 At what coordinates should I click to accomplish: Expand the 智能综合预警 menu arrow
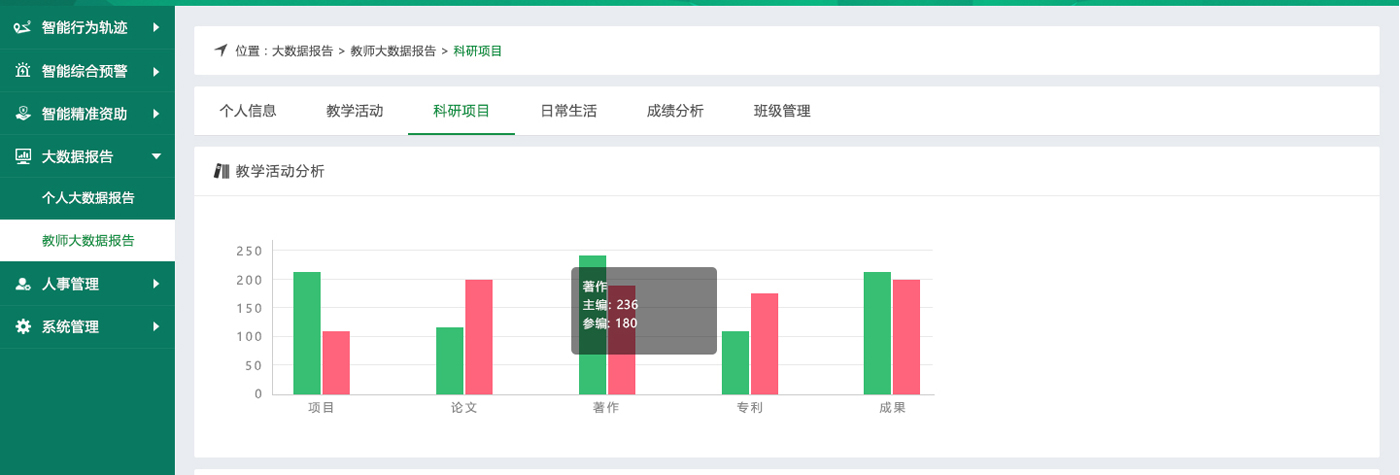[156, 71]
